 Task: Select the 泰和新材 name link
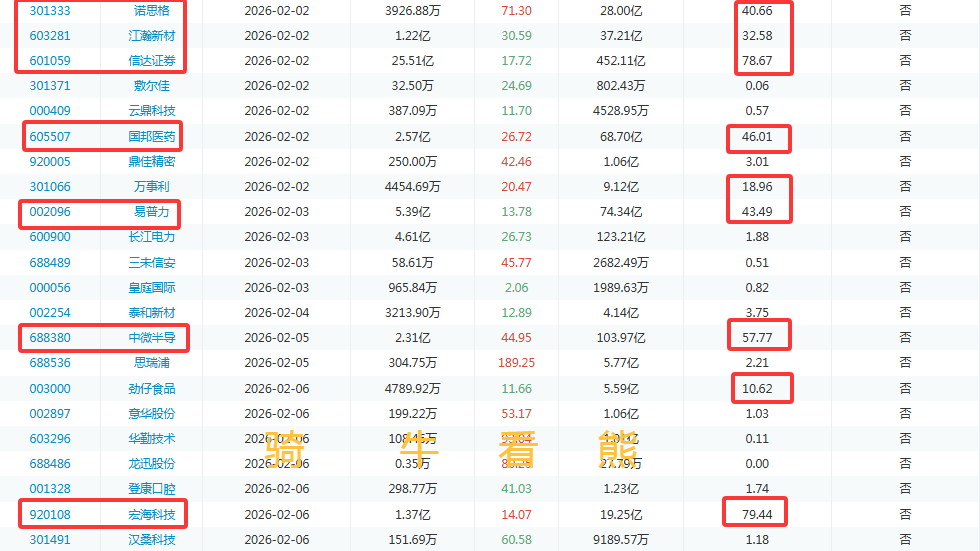coord(152,313)
